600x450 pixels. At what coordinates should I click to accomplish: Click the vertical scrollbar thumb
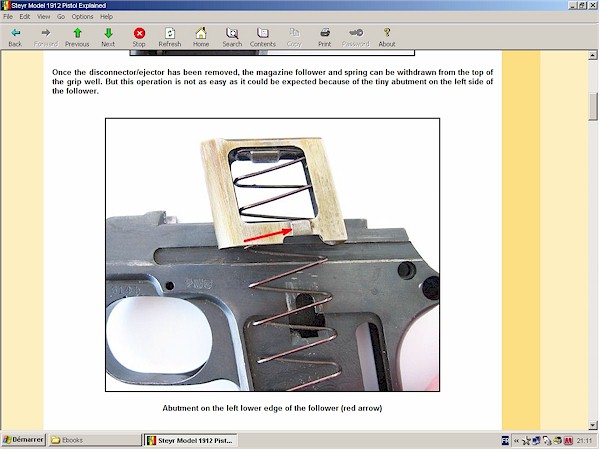click(x=593, y=106)
